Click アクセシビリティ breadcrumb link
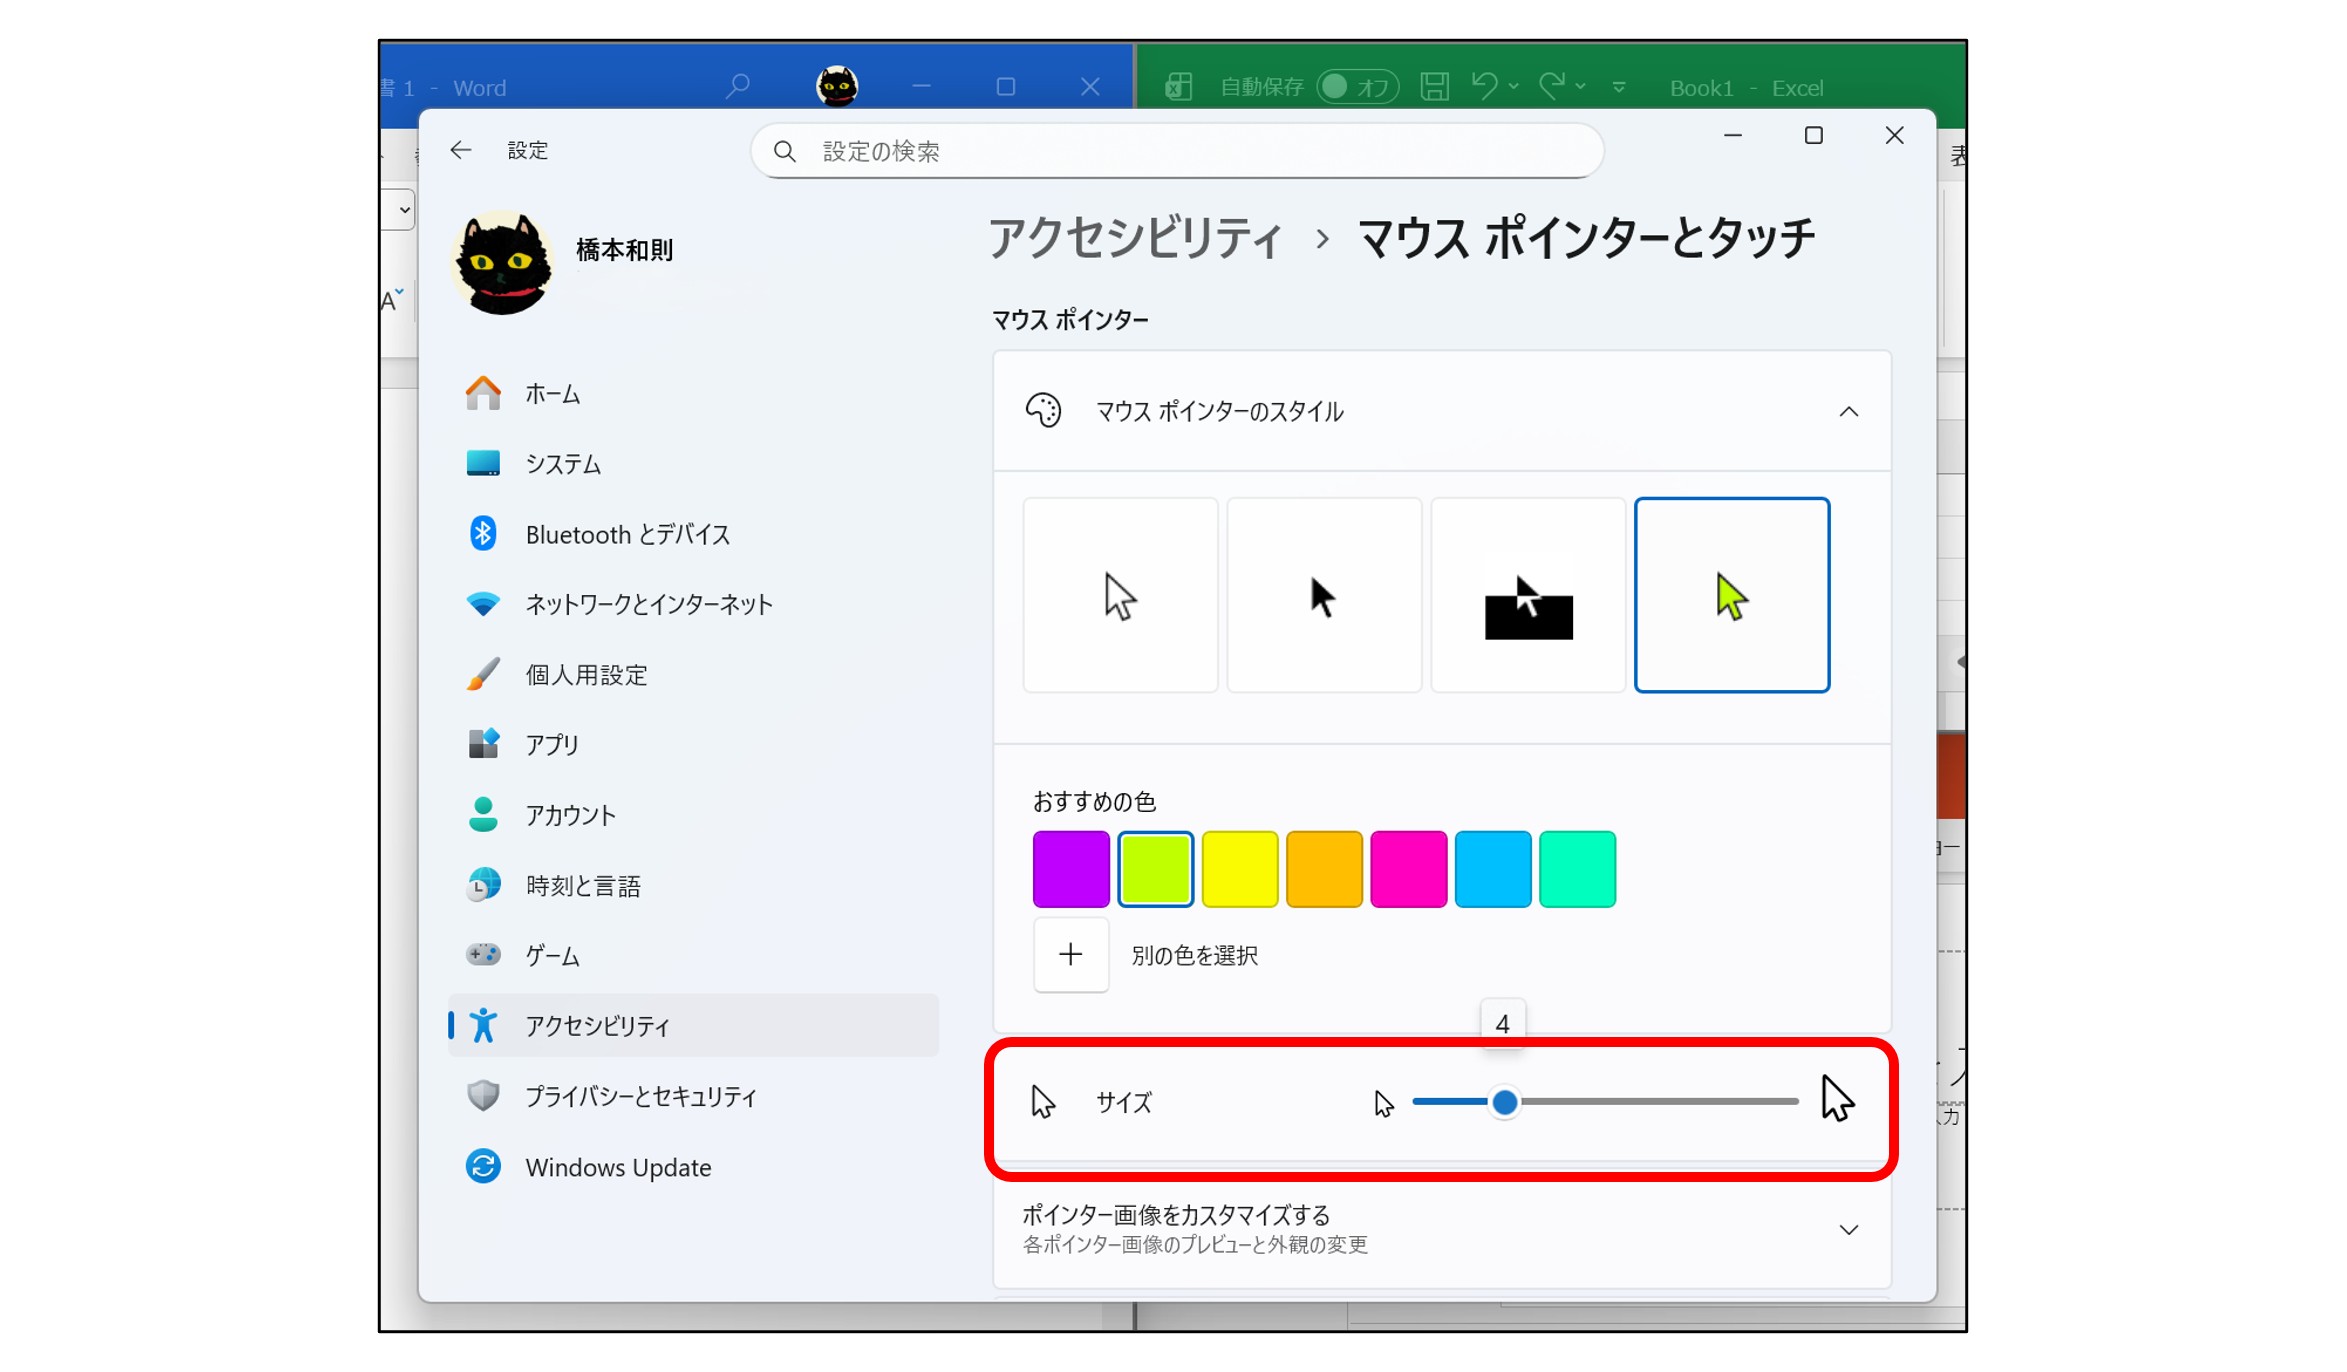 point(1135,239)
